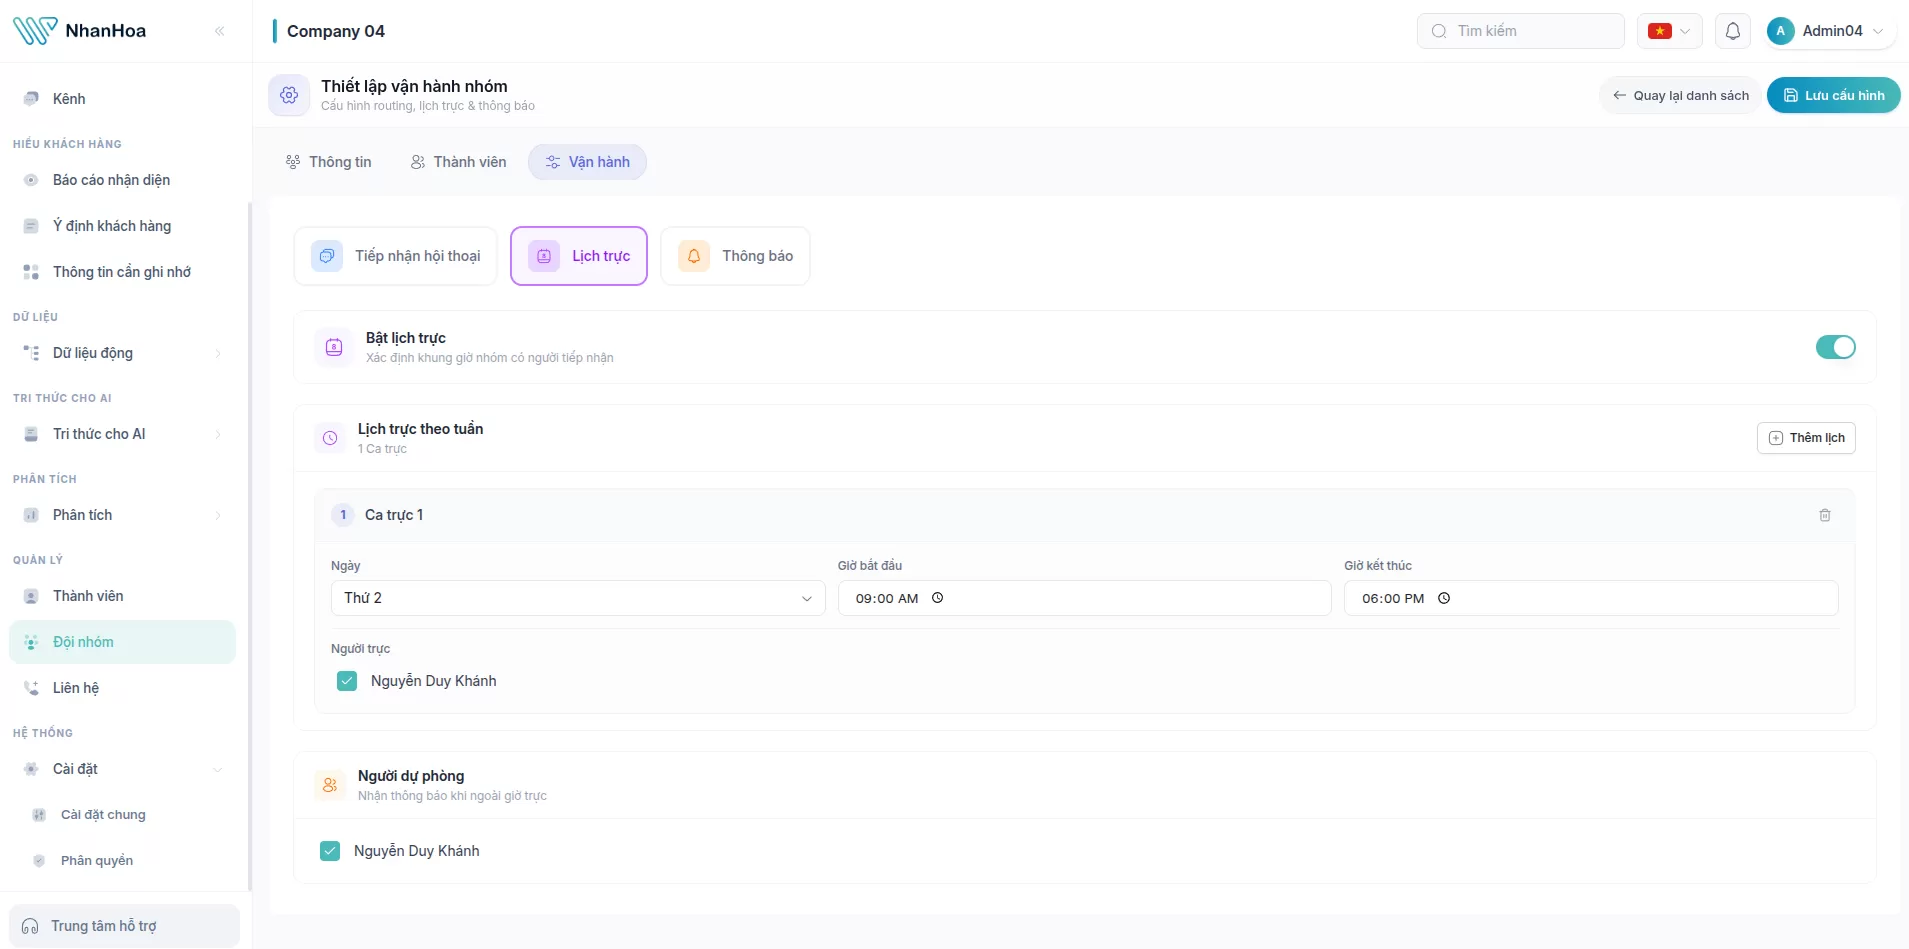Image resolution: width=1909 pixels, height=949 pixels.
Task: Click the Thiết lập vận hành gear icon
Action: [289, 95]
